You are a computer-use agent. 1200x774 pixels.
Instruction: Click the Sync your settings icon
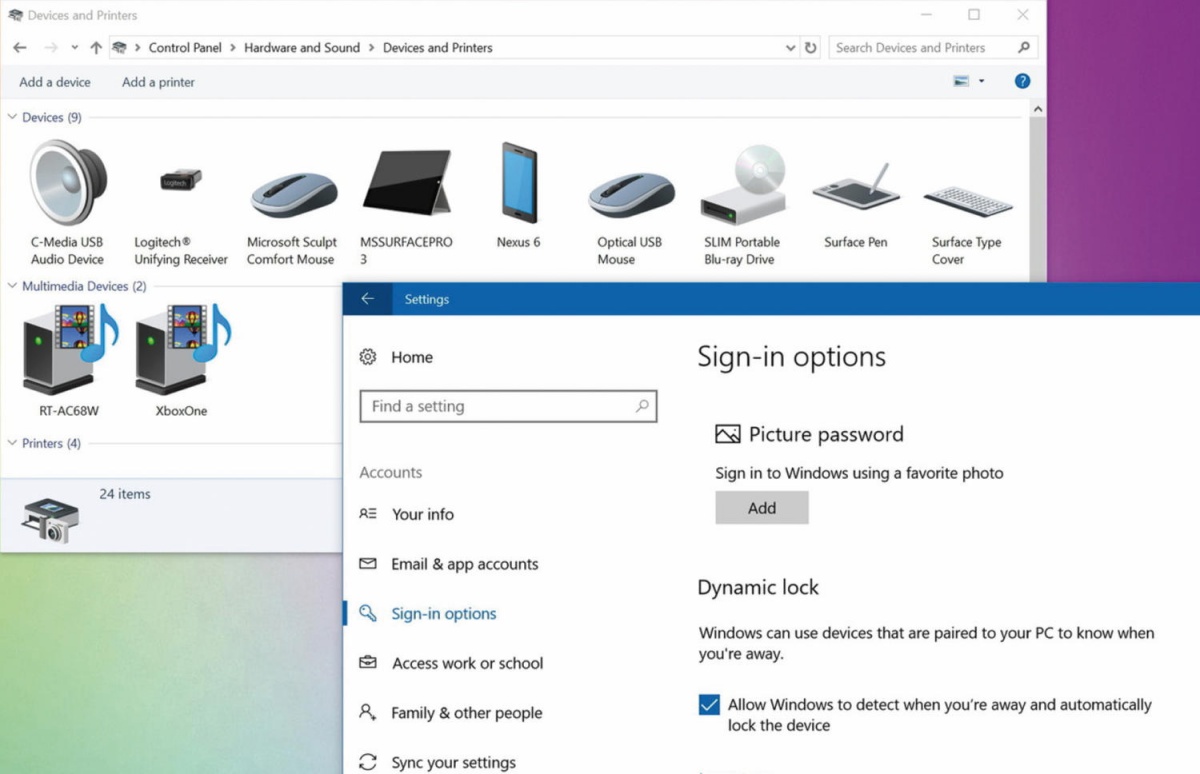coord(368,762)
